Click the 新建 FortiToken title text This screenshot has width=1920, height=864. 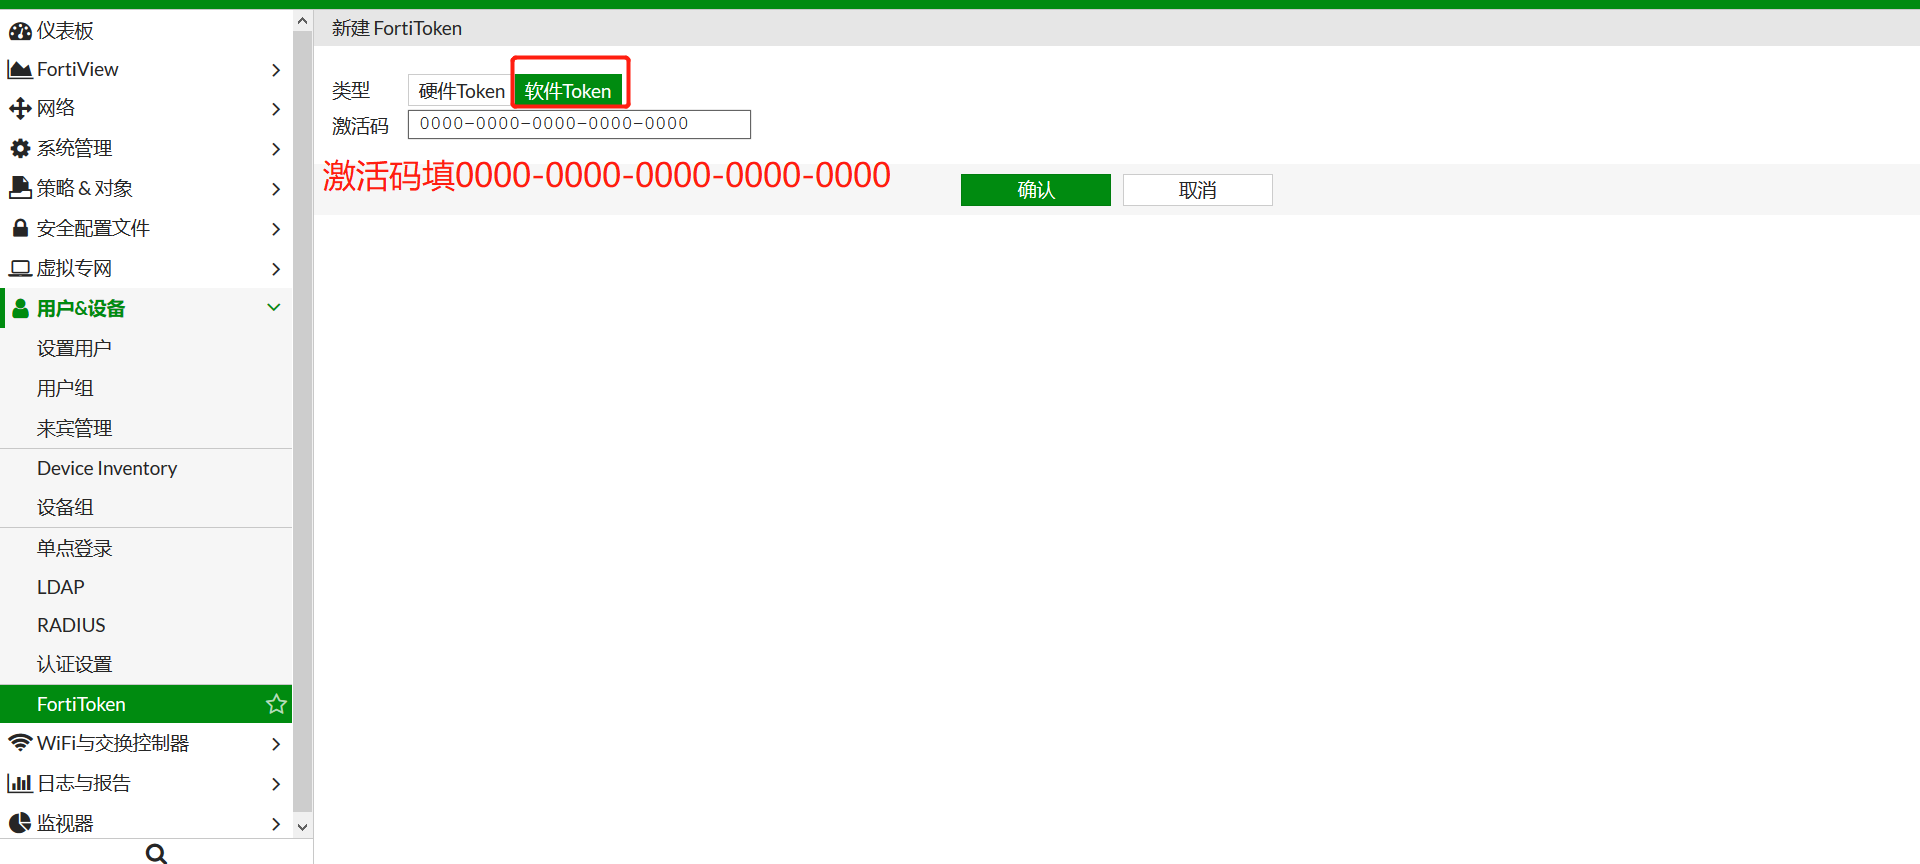click(x=397, y=28)
